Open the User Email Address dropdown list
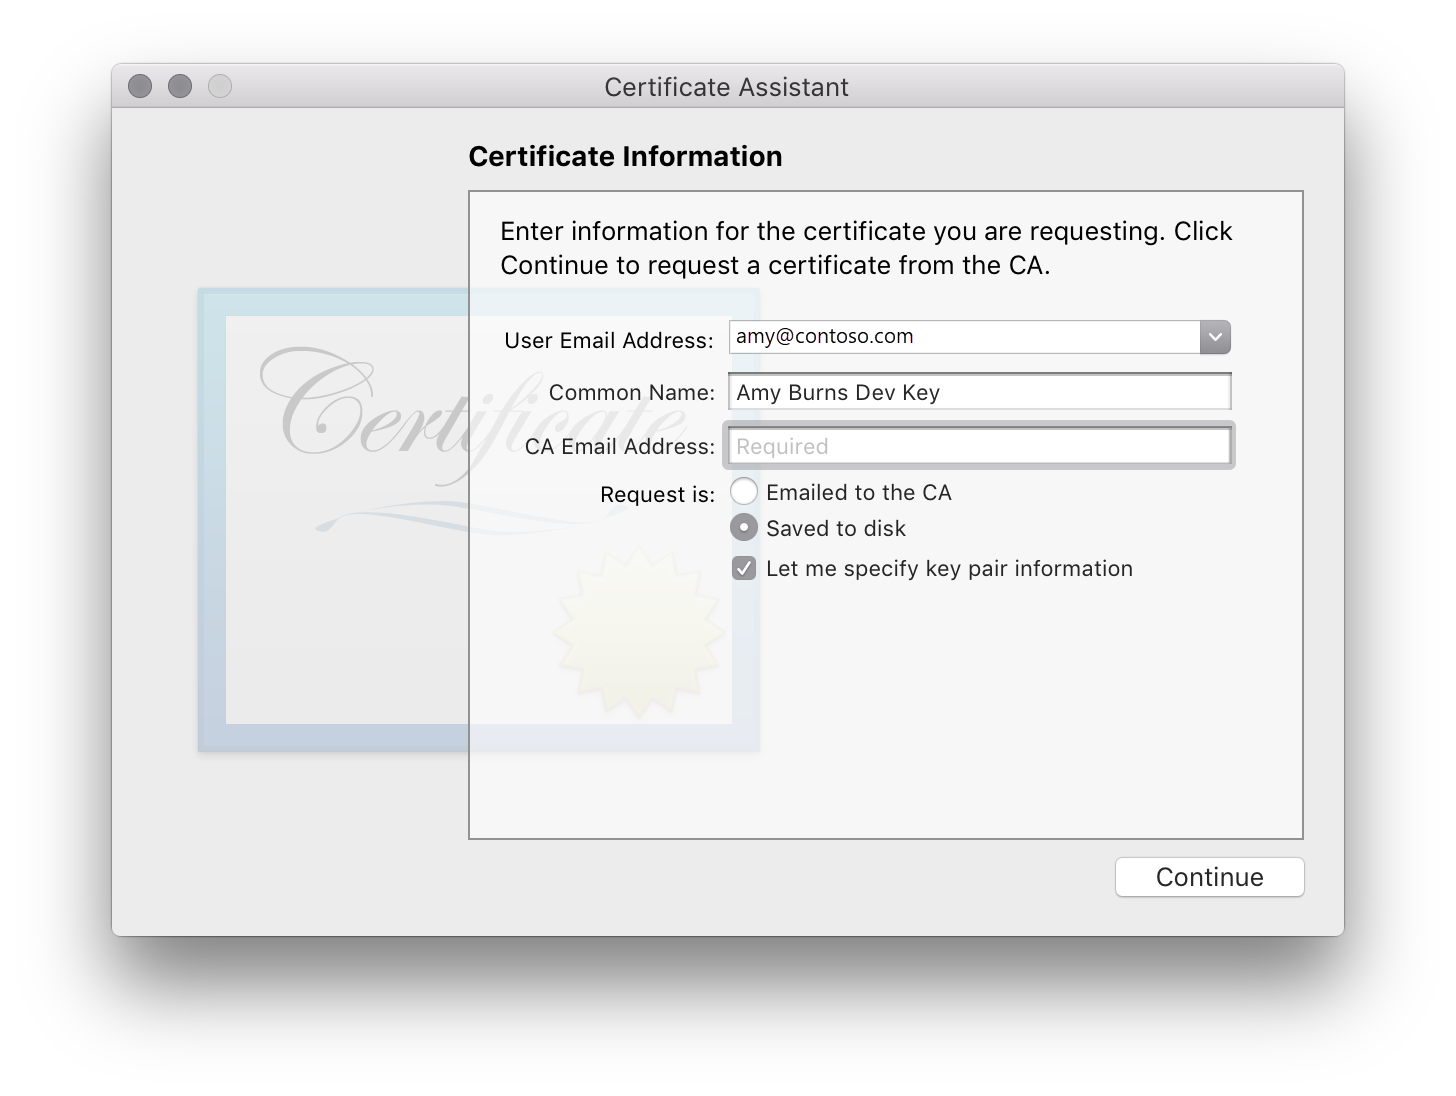 pyautogui.click(x=1214, y=337)
